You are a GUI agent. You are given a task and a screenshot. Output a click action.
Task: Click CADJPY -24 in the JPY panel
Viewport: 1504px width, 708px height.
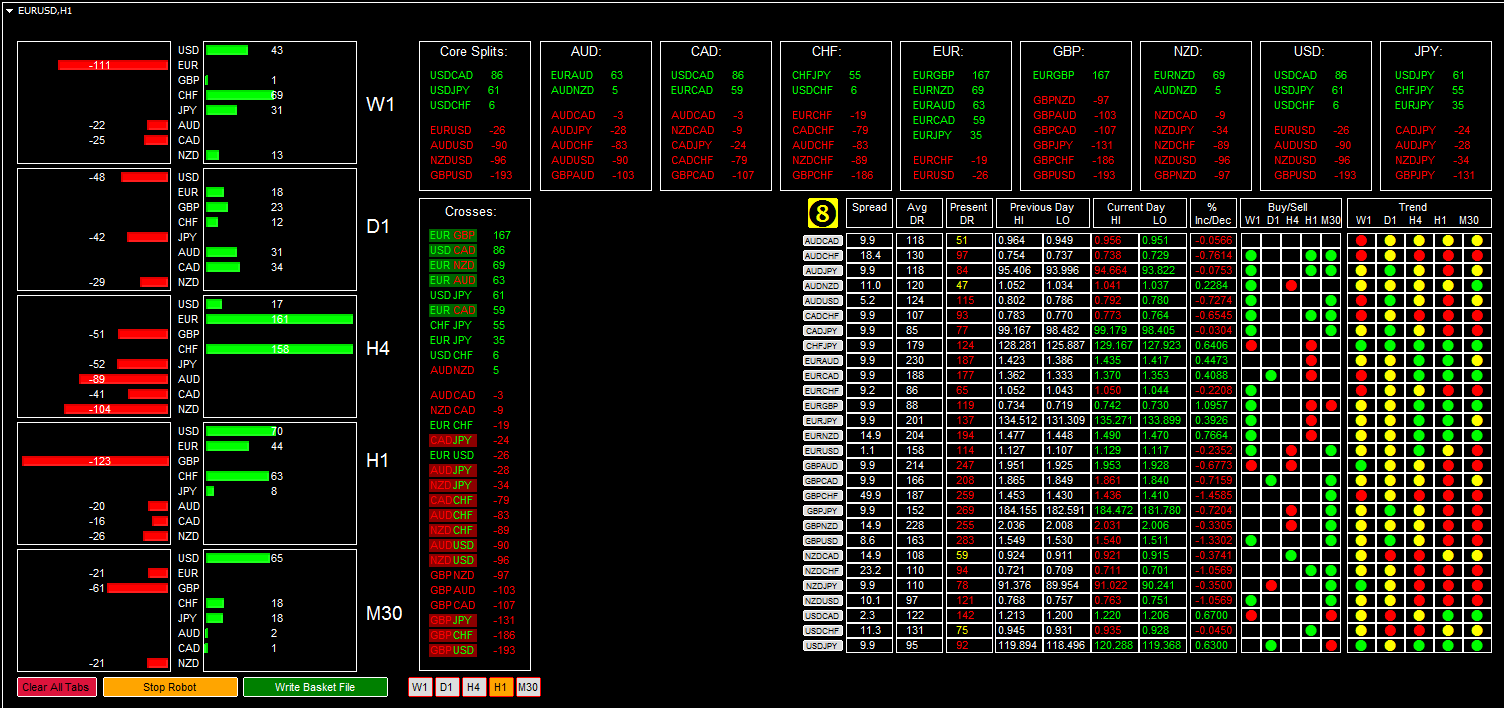point(1433,130)
